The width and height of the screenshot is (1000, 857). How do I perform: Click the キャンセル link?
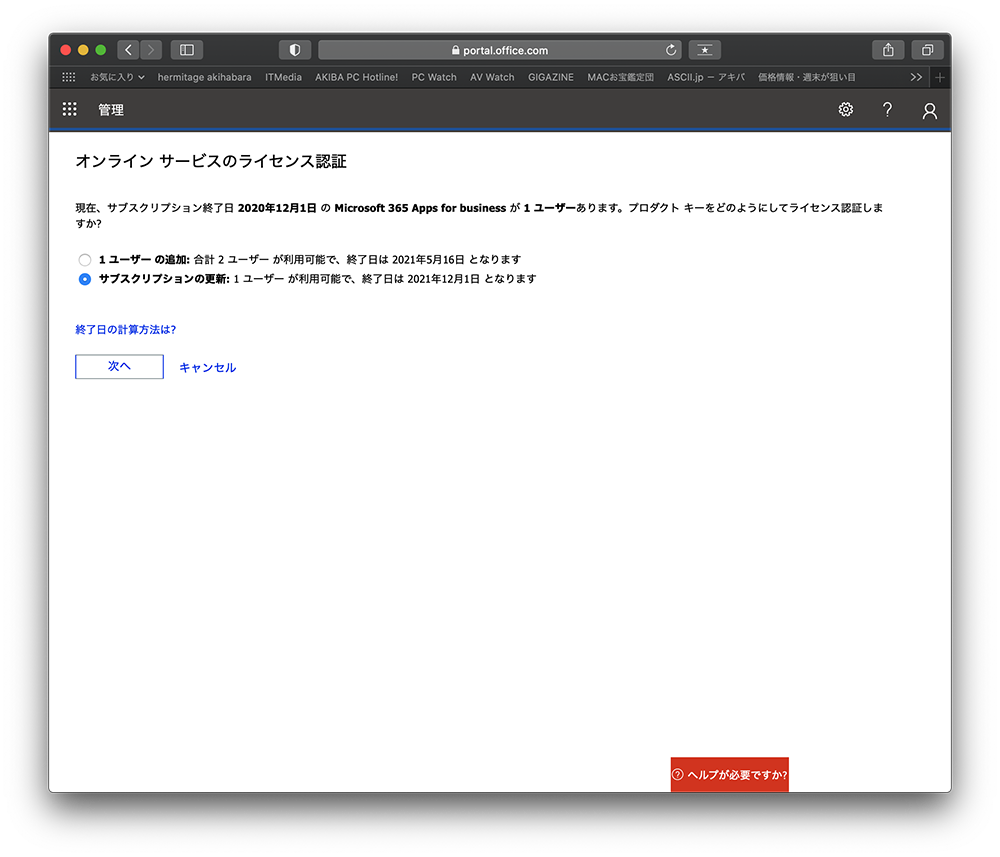pos(207,367)
